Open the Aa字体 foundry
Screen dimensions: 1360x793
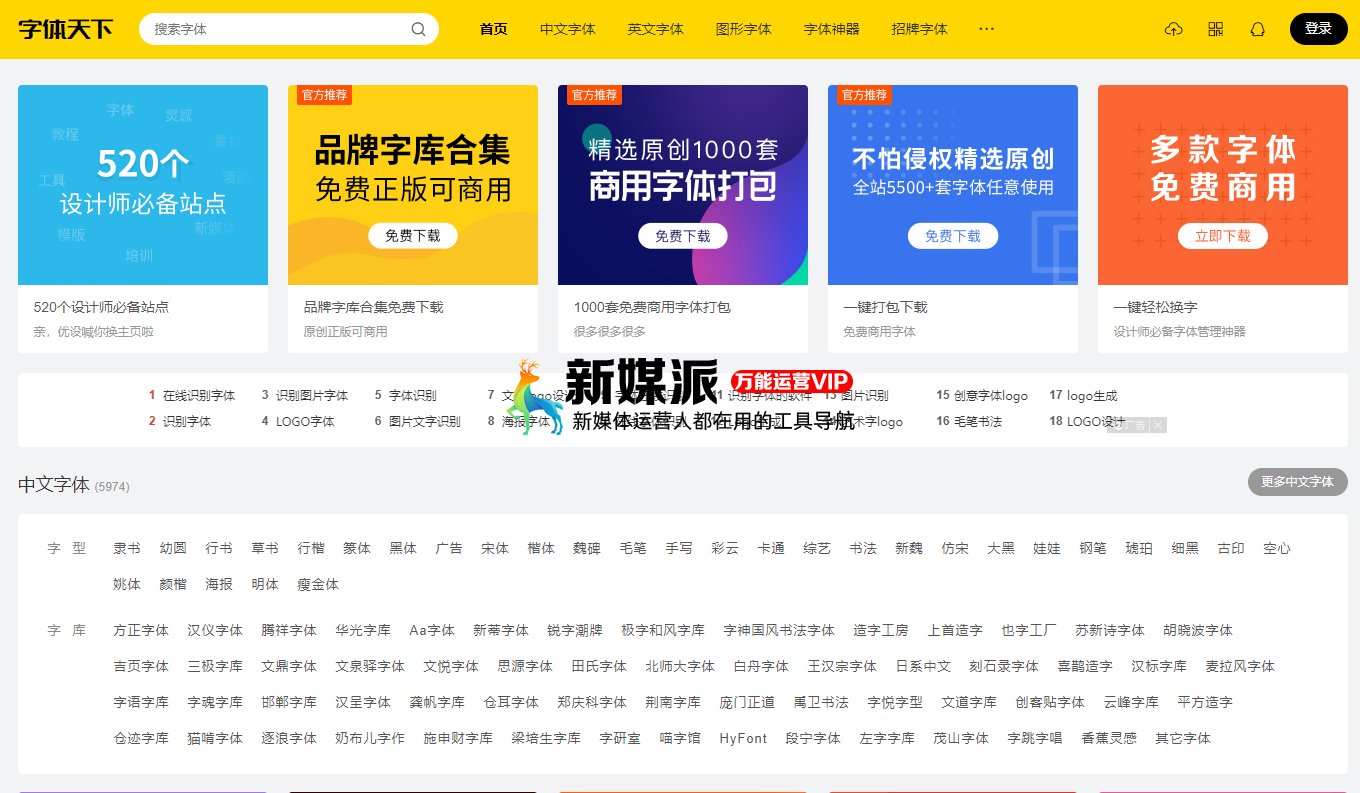pyautogui.click(x=432, y=630)
